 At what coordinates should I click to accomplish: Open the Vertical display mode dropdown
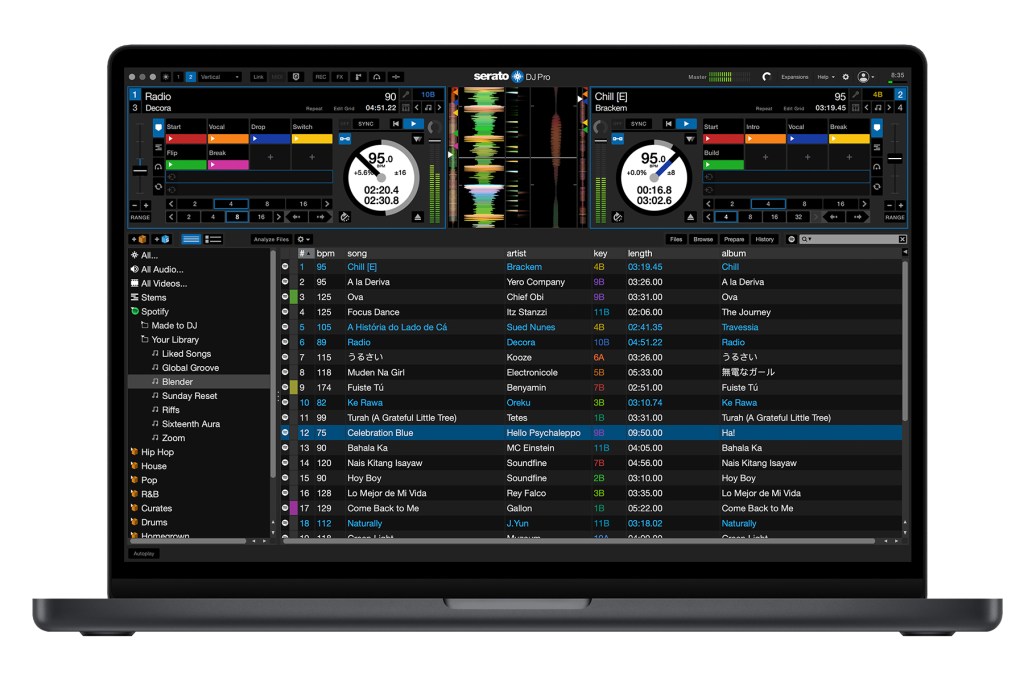click(218, 77)
